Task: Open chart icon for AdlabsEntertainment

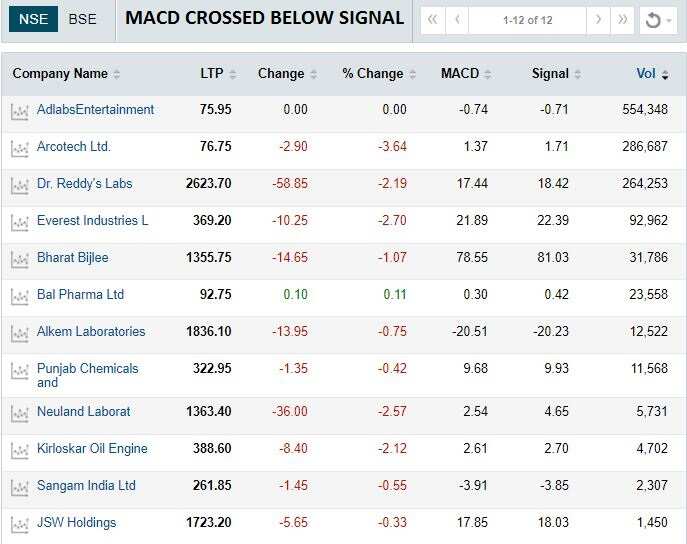Action: pyautogui.click(x=19, y=111)
